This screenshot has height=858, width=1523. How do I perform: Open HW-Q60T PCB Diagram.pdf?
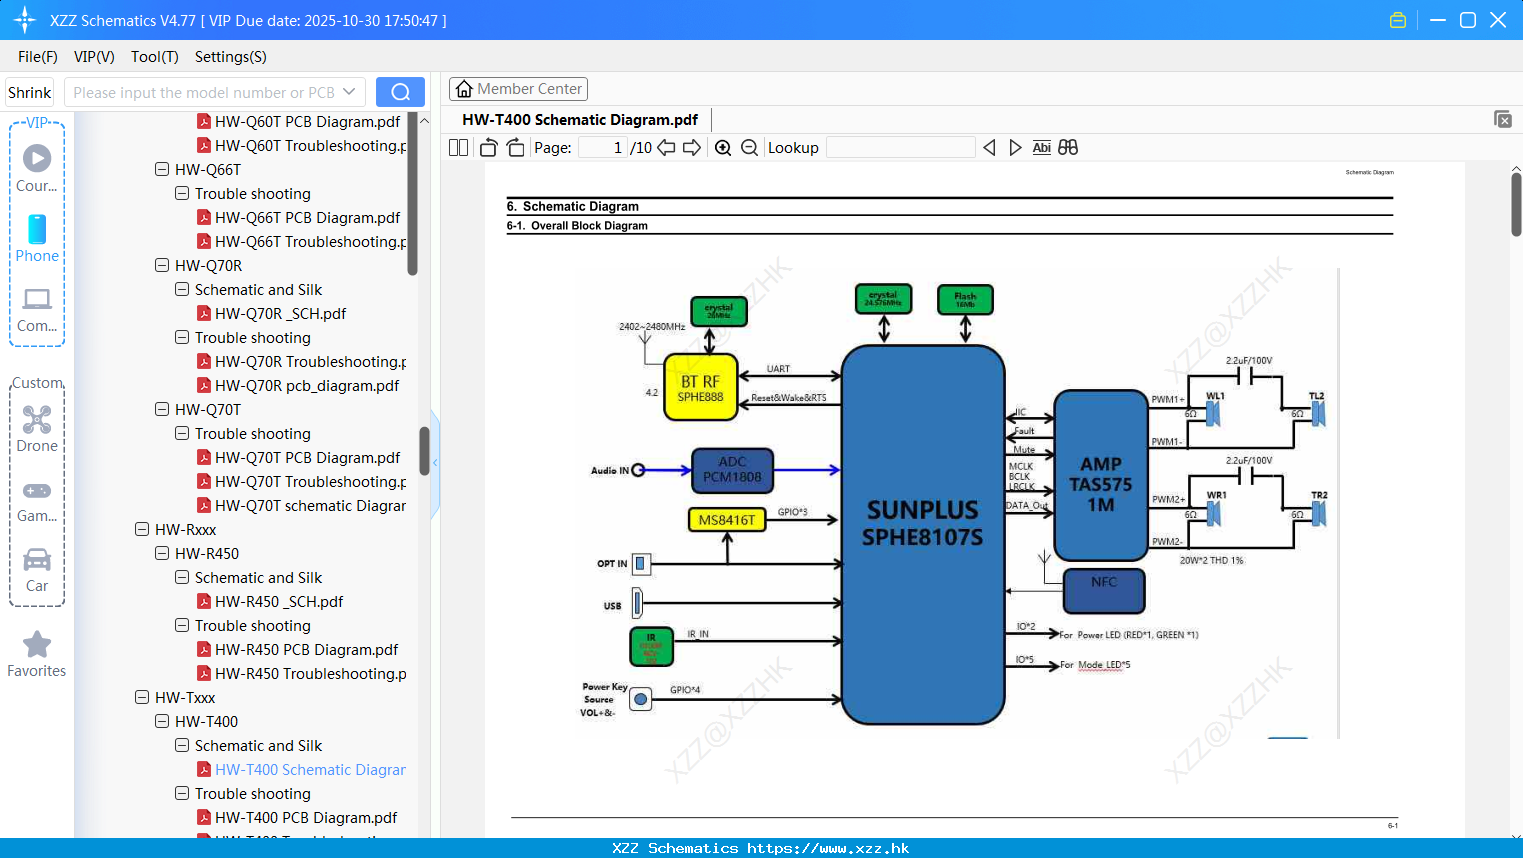tap(307, 122)
